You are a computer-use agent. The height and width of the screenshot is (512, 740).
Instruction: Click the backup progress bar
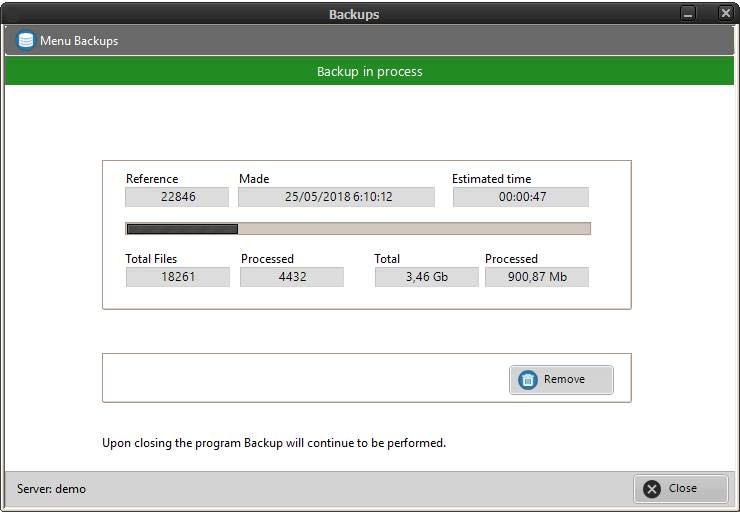[358, 229]
